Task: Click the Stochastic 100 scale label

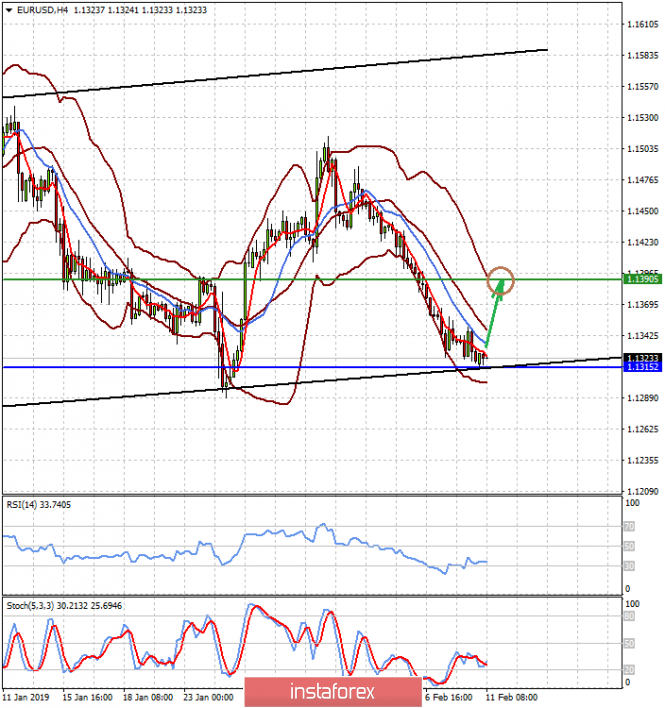Action: click(x=631, y=605)
